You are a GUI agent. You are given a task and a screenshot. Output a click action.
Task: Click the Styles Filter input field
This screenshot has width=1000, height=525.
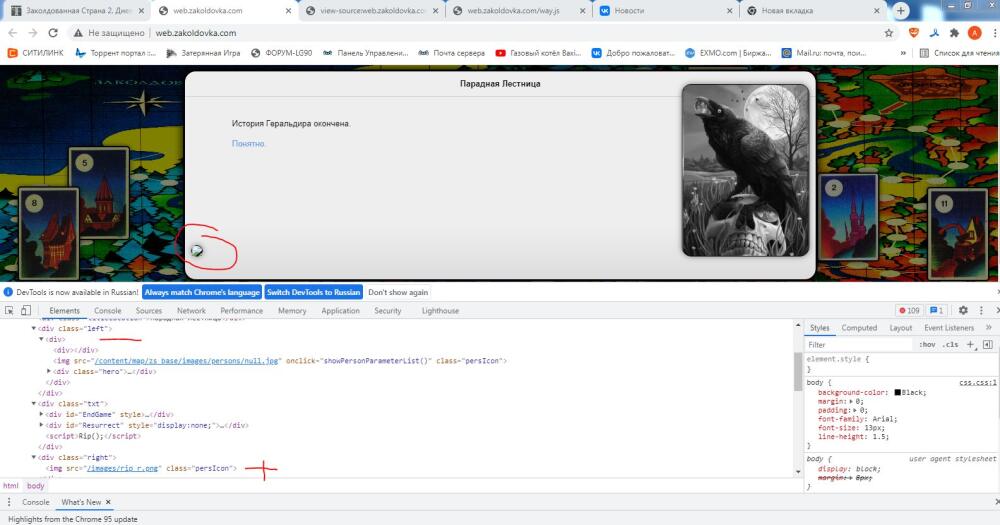(x=860, y=344)
